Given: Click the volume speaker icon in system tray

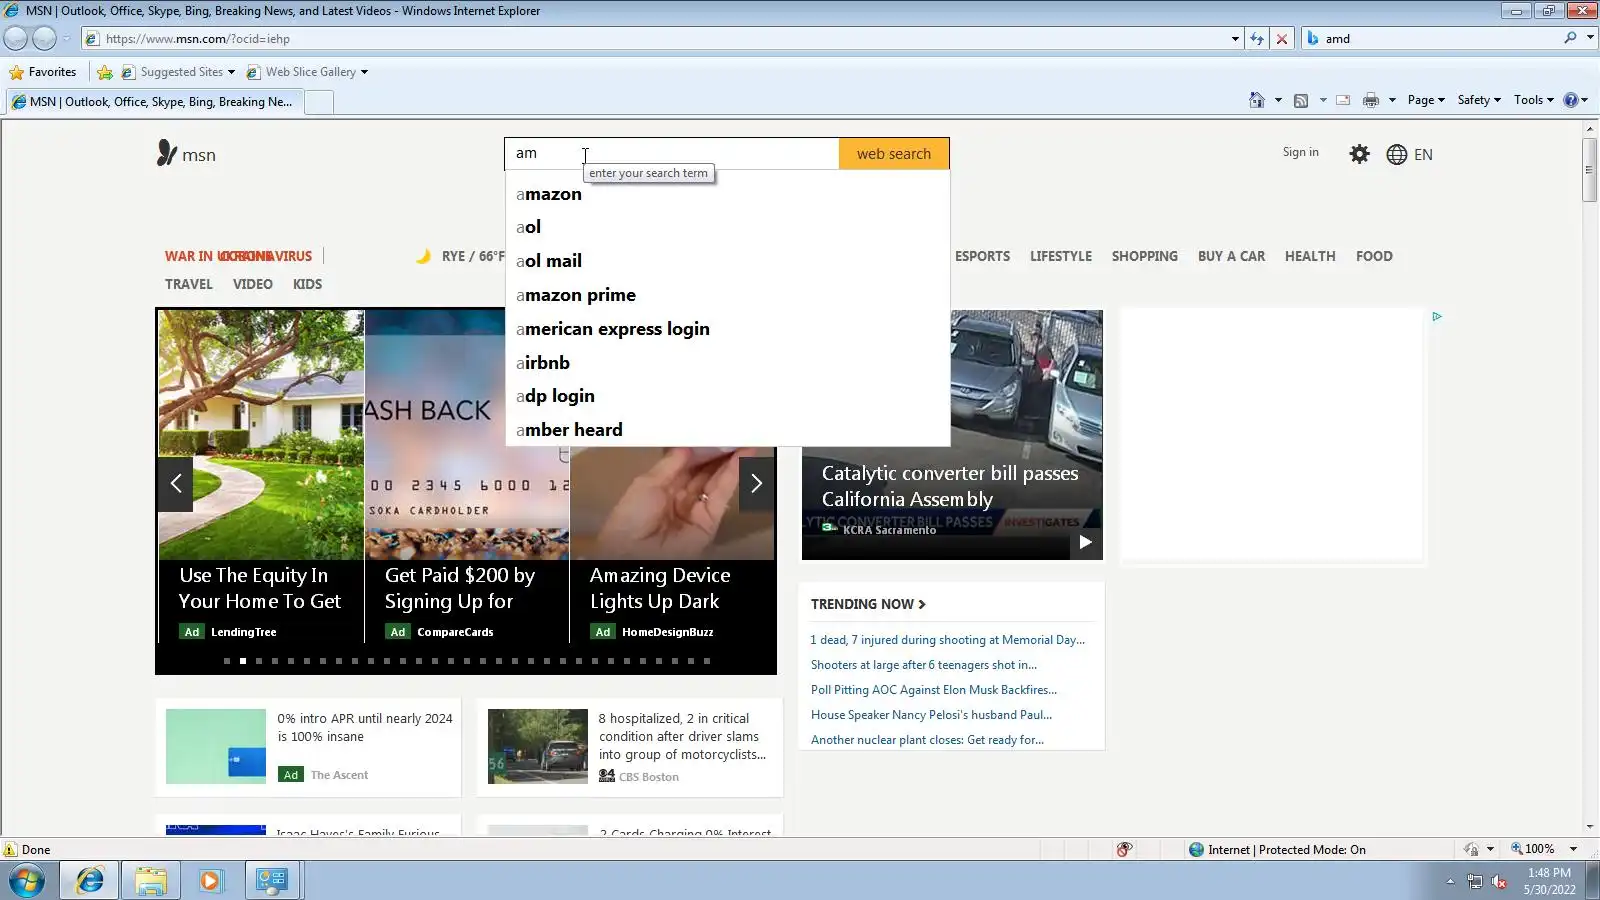Looking at the screenshot, I should (x=1499, y=881).
